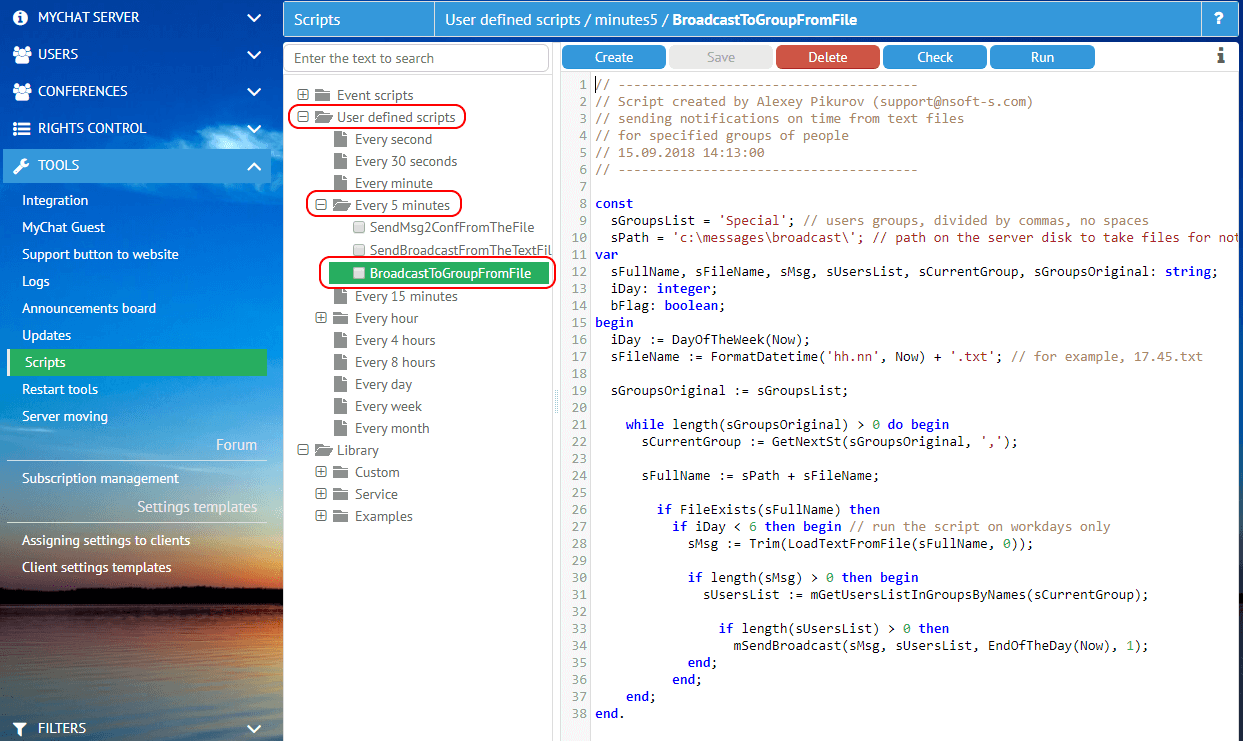
Task: Click the Rights Control list icon
Action: pos(21,128)
